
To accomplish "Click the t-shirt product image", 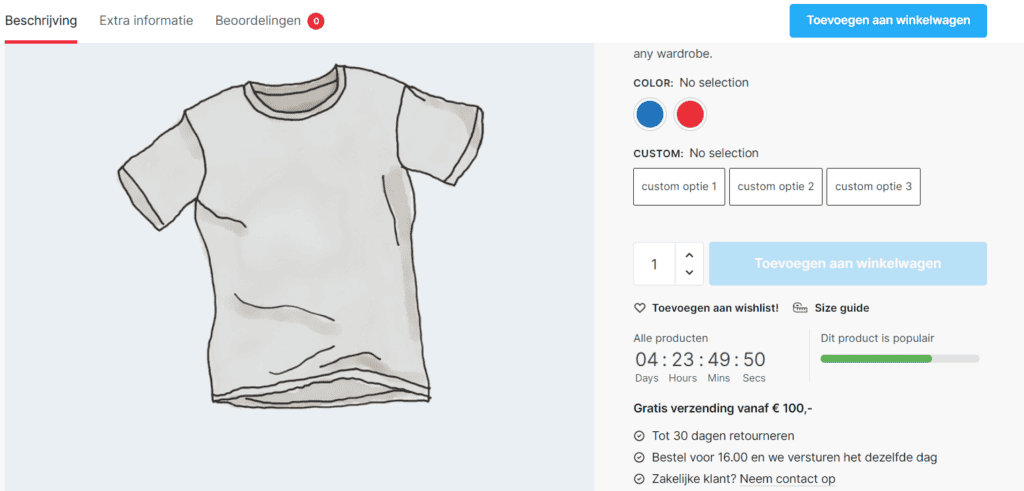I will pyautogui.click(x=300, y=240).
